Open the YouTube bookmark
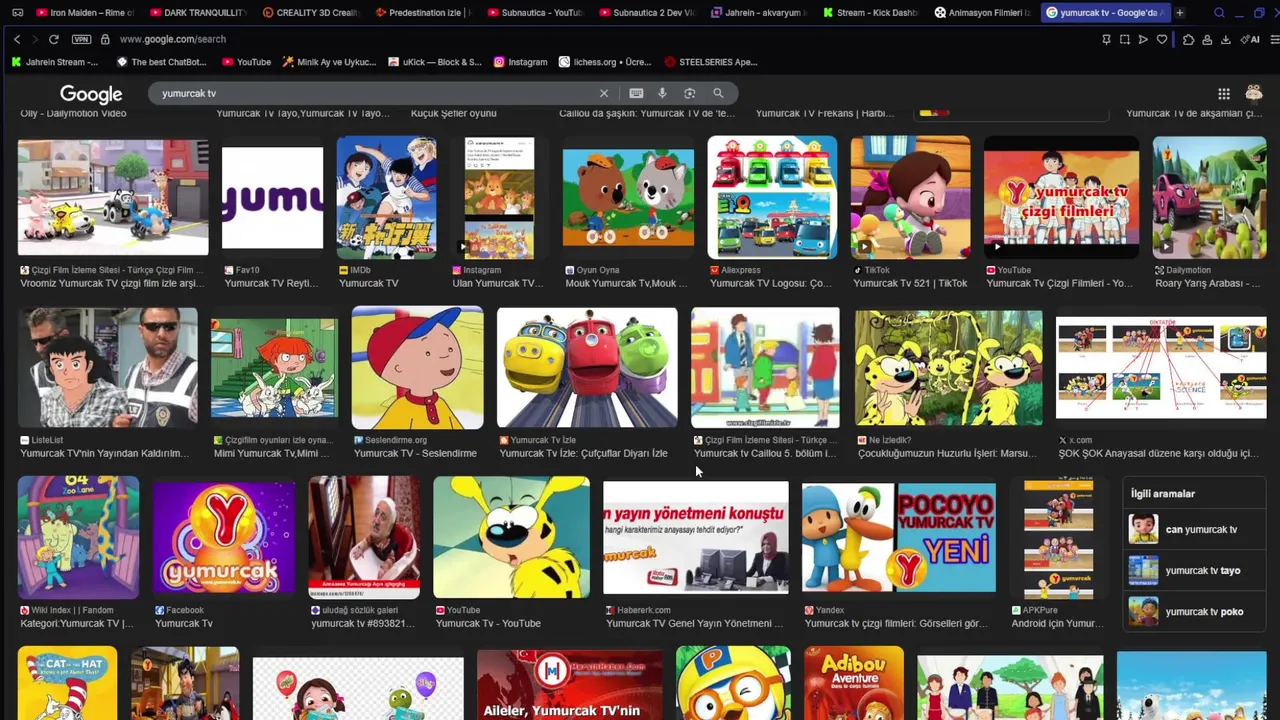This screenshot has height=720, width=1280. click(247, 62)
